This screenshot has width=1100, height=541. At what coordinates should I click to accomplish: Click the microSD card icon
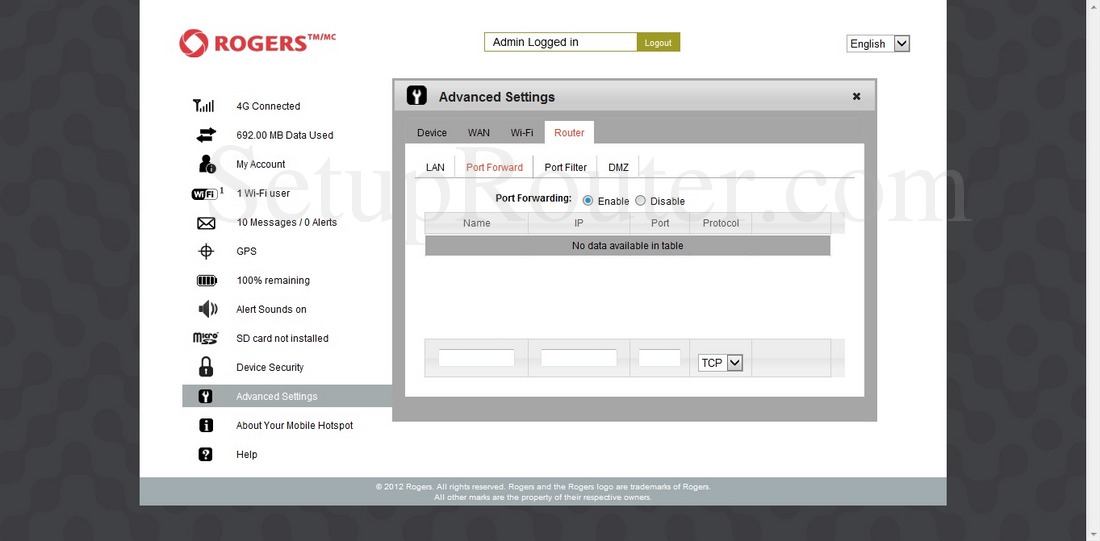[206, 338]
